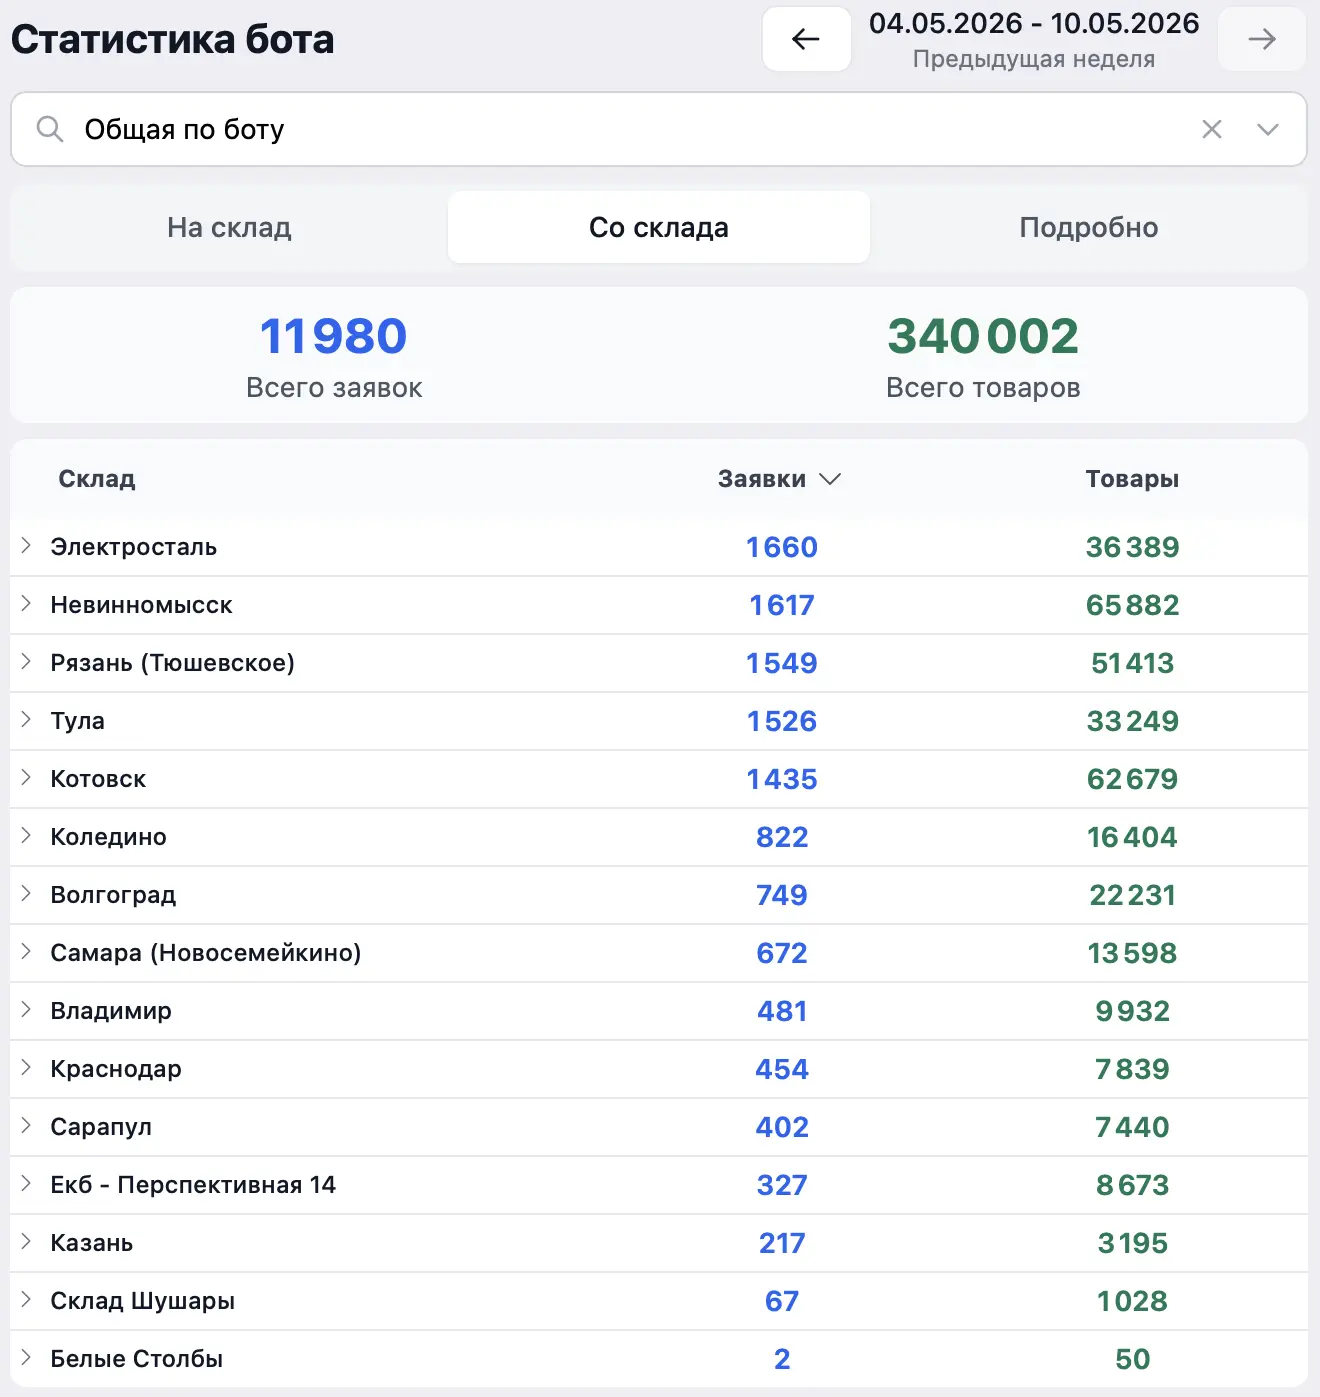Expand the Склад Шушары row
The width and height of the screenshot is (1320, 1397).
click(x=27, y=1300)
